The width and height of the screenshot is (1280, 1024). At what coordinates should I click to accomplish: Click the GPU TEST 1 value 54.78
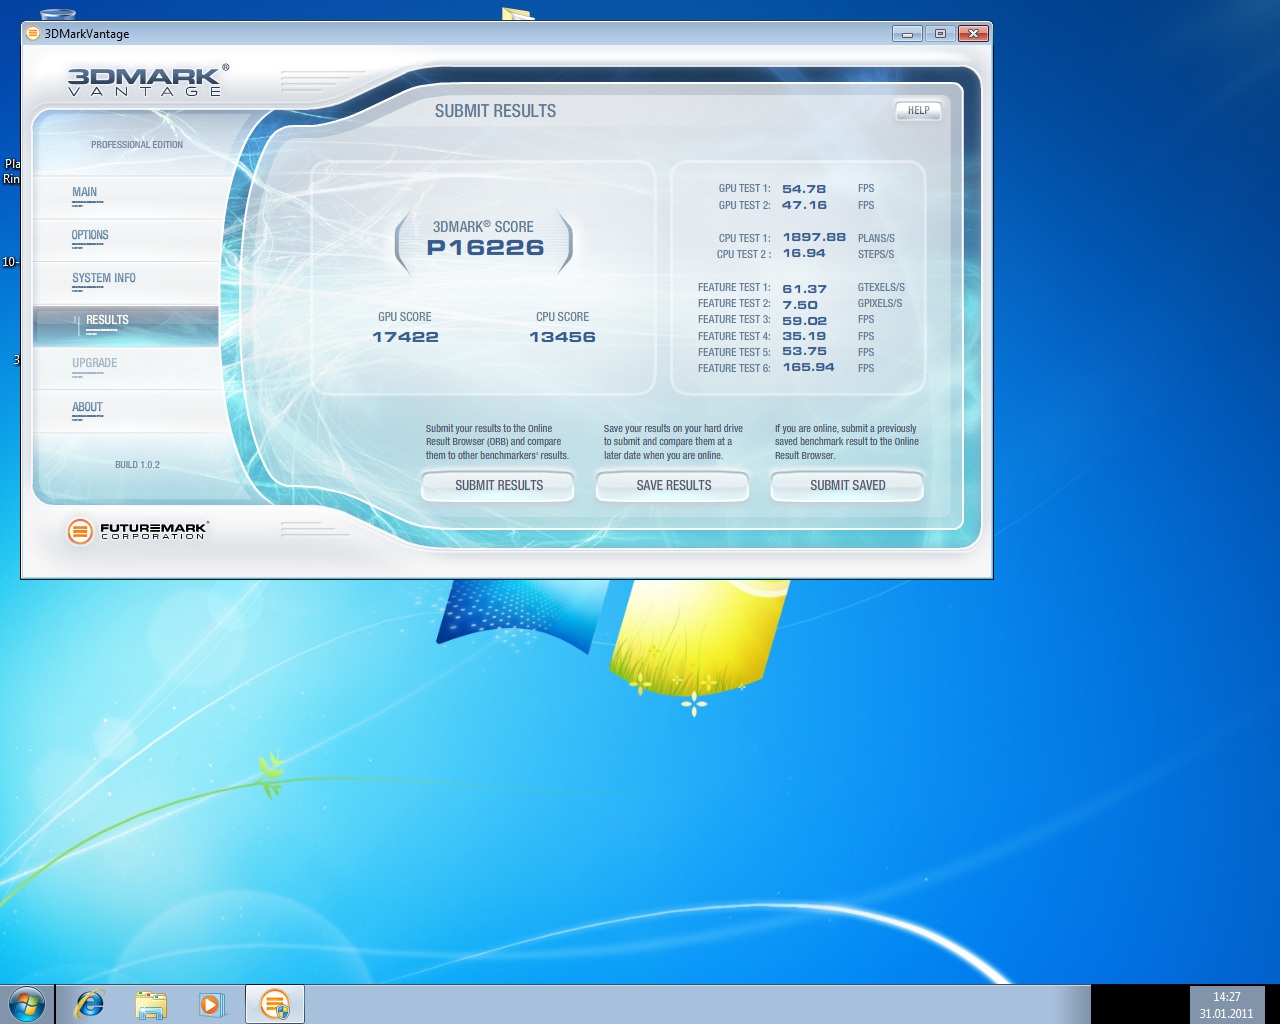pyautogui.click(x=804, y=189)
